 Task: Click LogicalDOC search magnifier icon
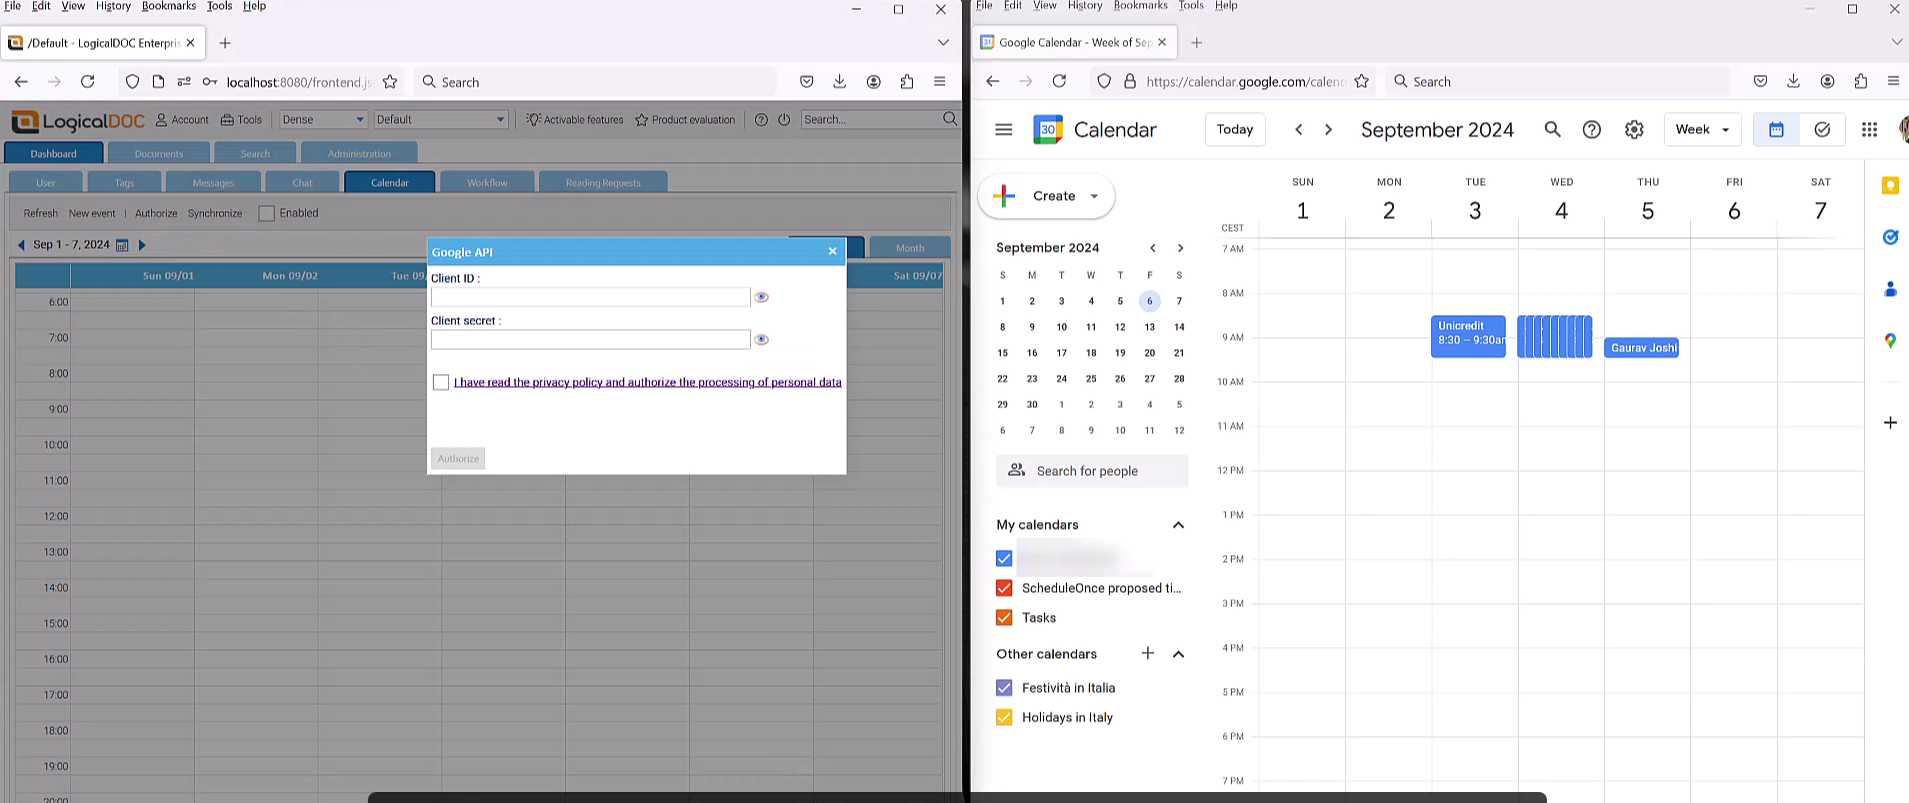pyautogui.click(x=950, y=119)
